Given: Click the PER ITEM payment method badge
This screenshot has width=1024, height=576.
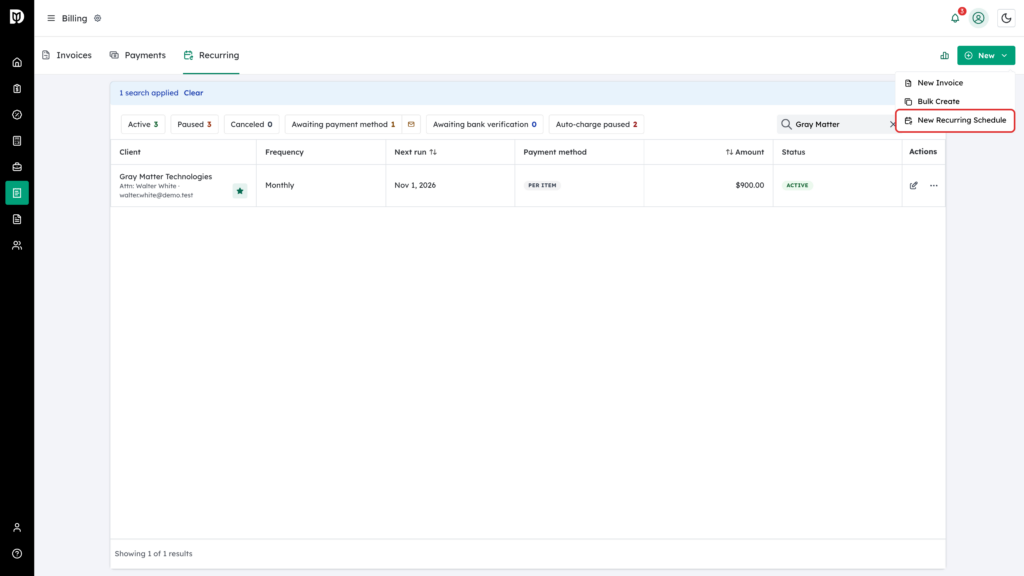Looking at the screenshot, I should point(542,185).
